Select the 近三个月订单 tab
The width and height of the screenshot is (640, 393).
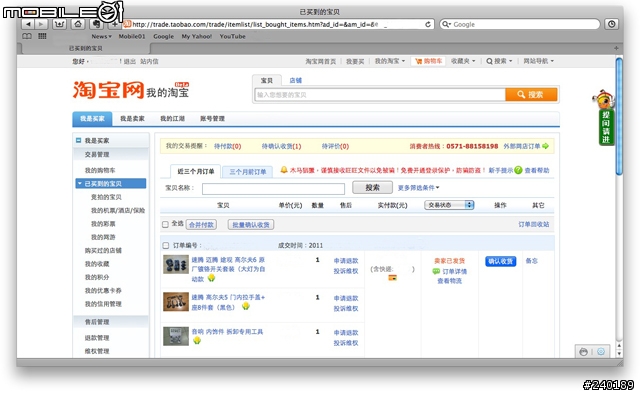pos(196,171)
